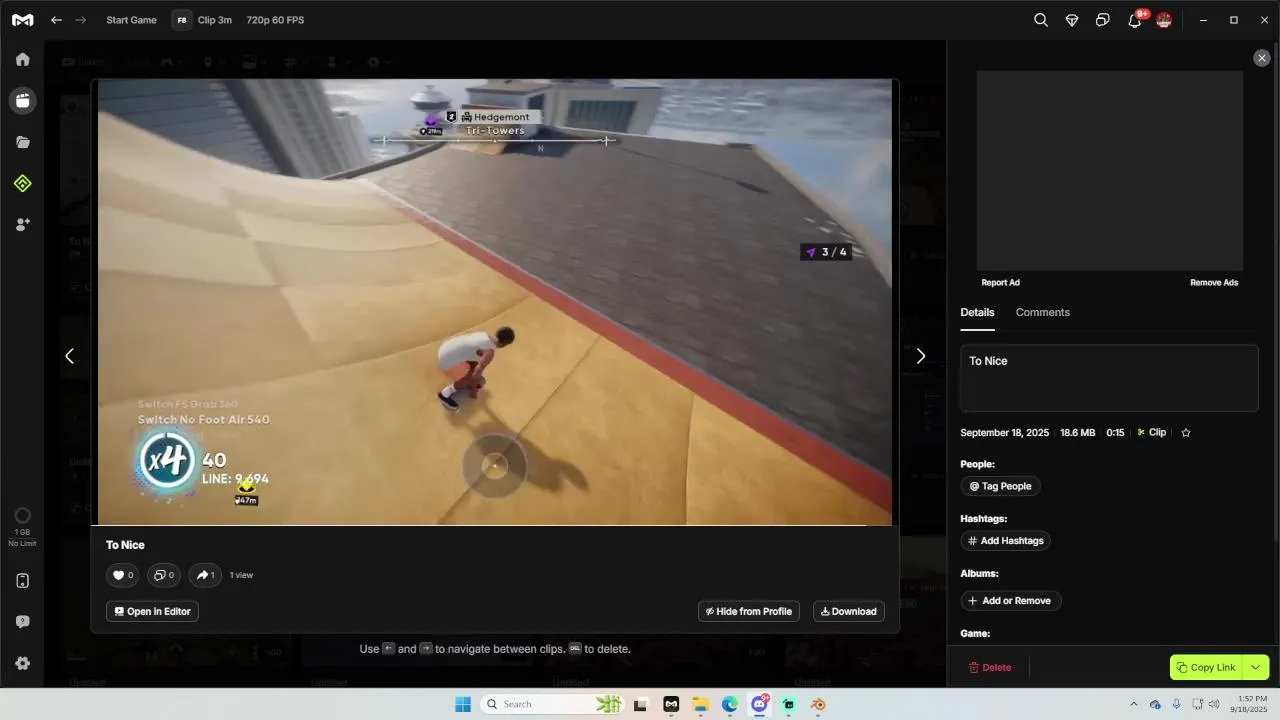1280x720 pixels.
Task: Switch to the Details tab
Action: click(x=977, y=312)
